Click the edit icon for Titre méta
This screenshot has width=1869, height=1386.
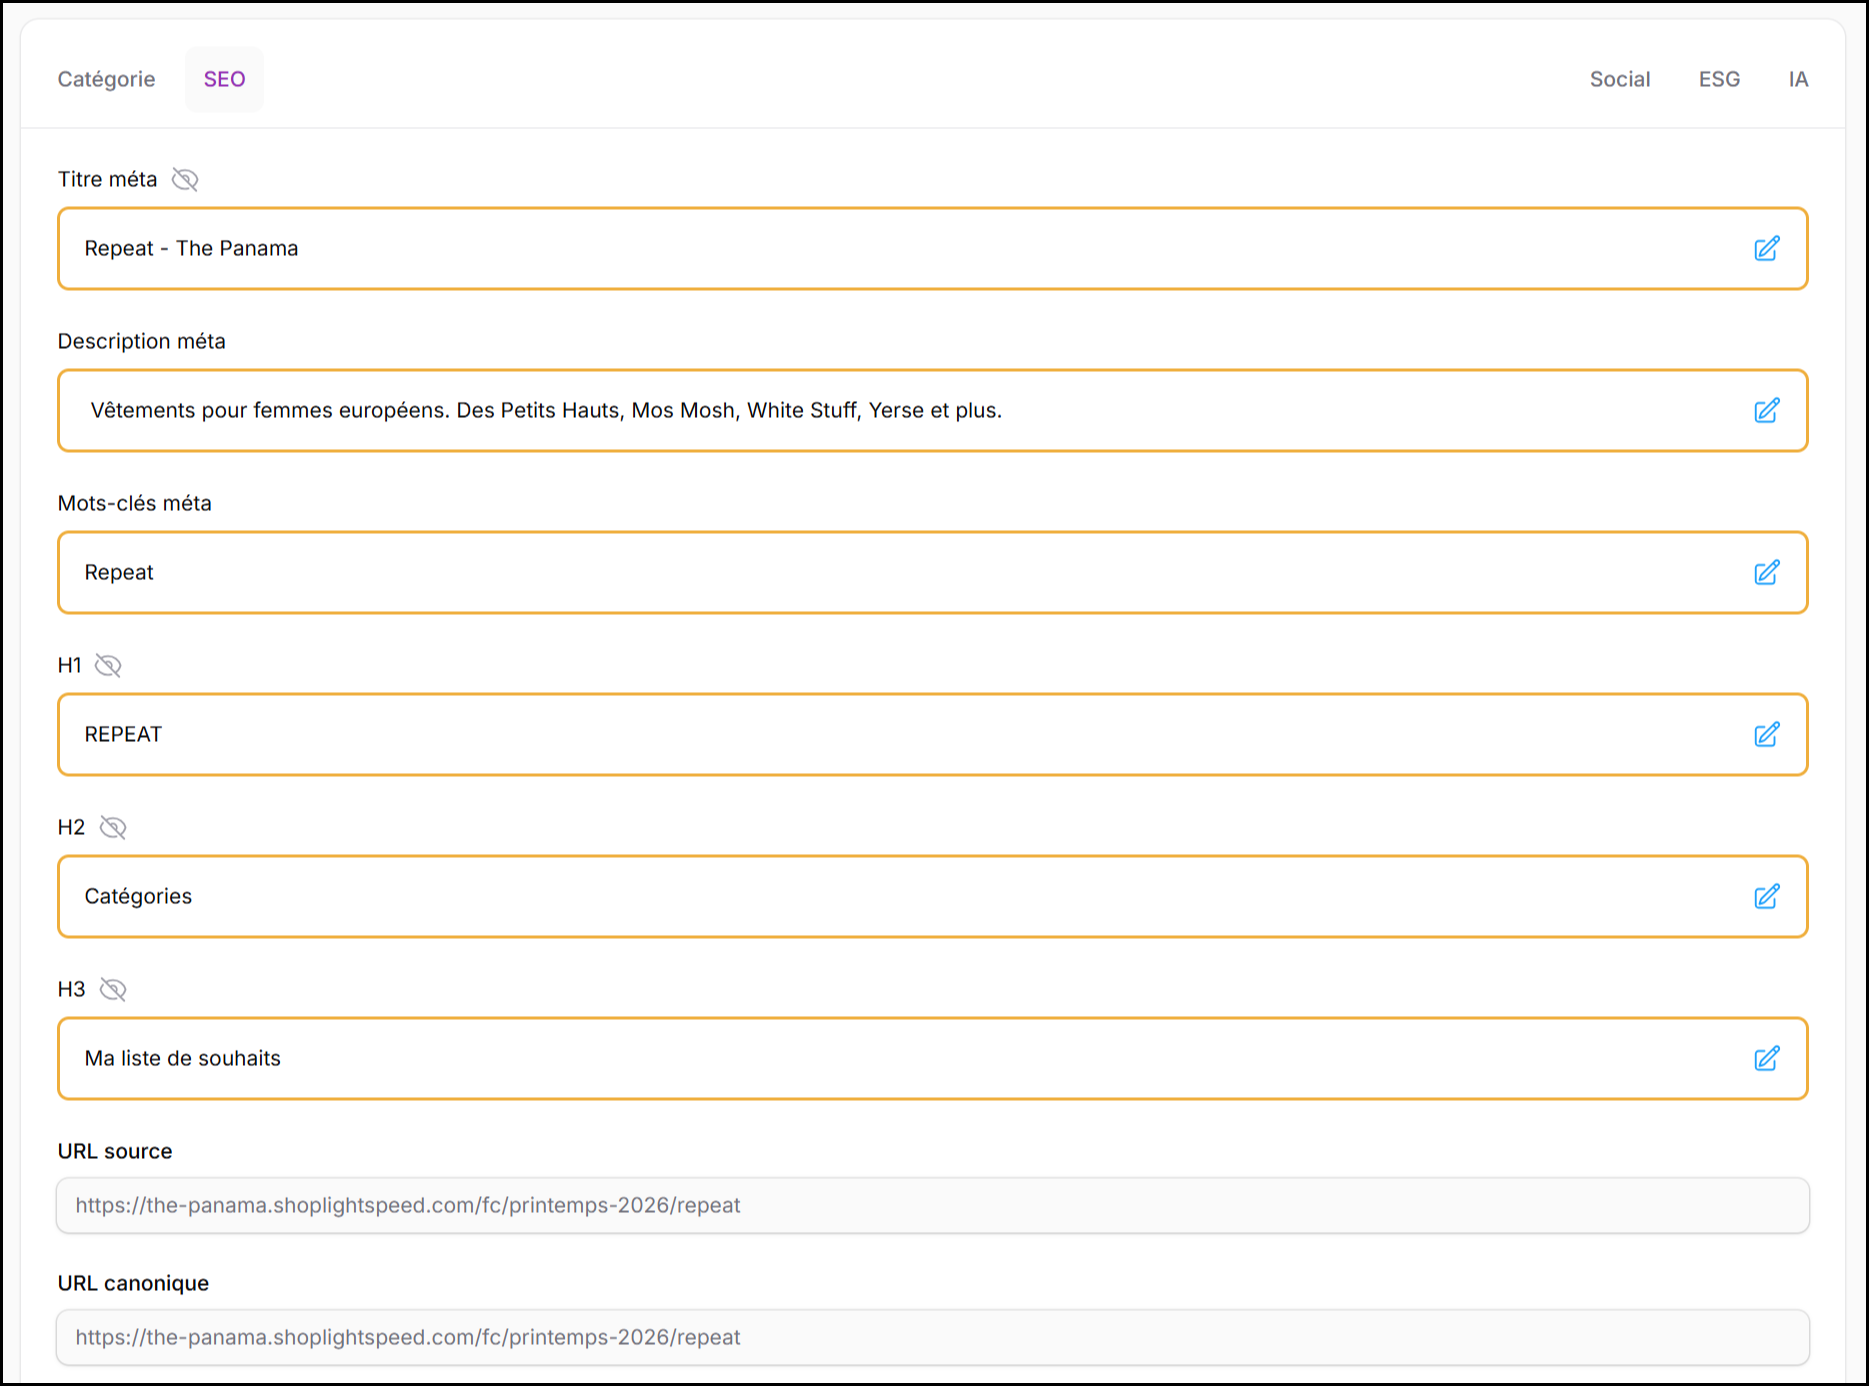click(x=1766, y=249)
